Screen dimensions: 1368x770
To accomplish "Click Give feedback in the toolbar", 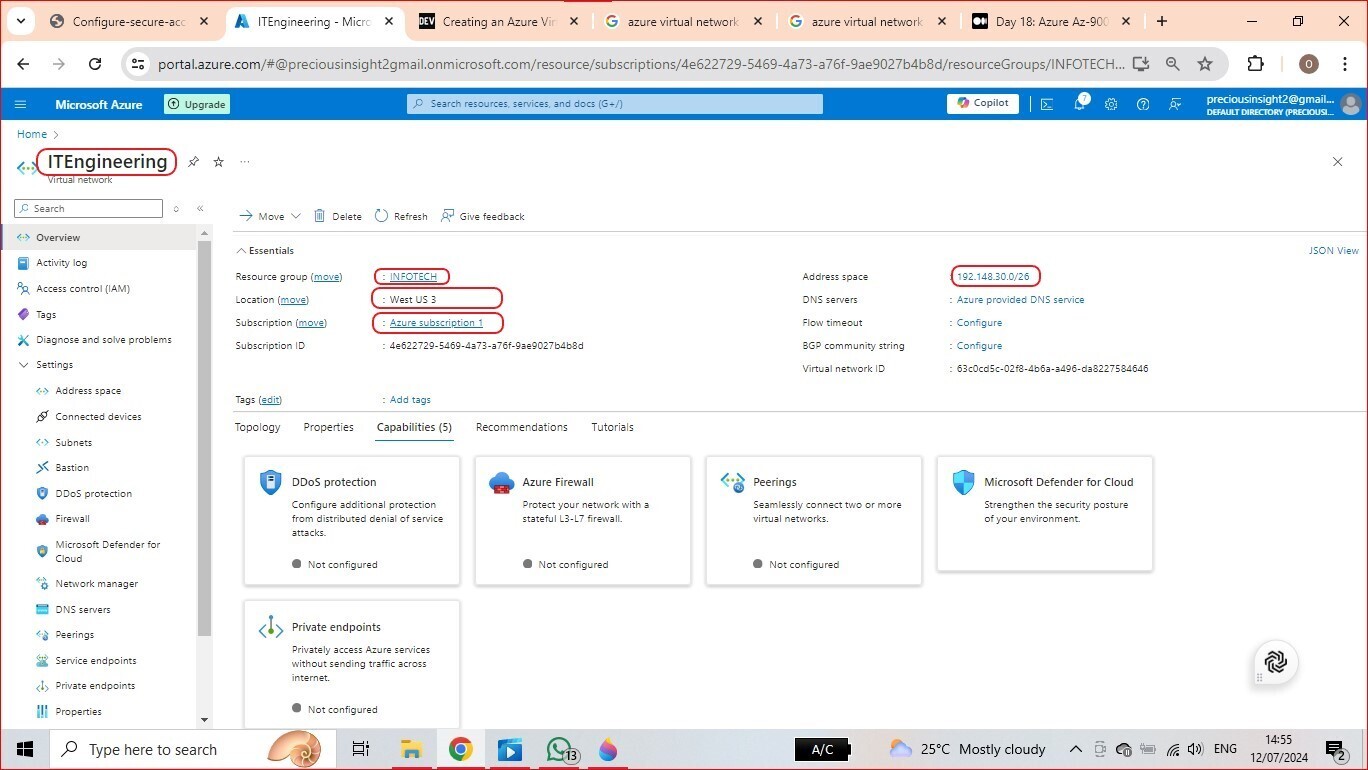I will [x=483, y=216].
